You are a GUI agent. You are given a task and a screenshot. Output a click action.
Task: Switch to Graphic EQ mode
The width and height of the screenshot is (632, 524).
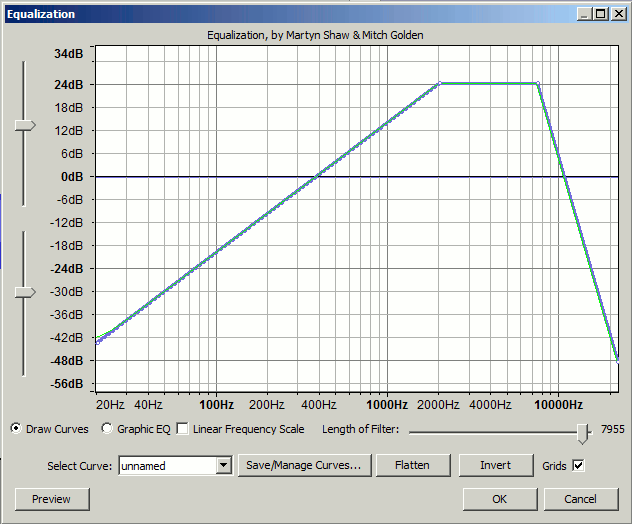(107, 429)
